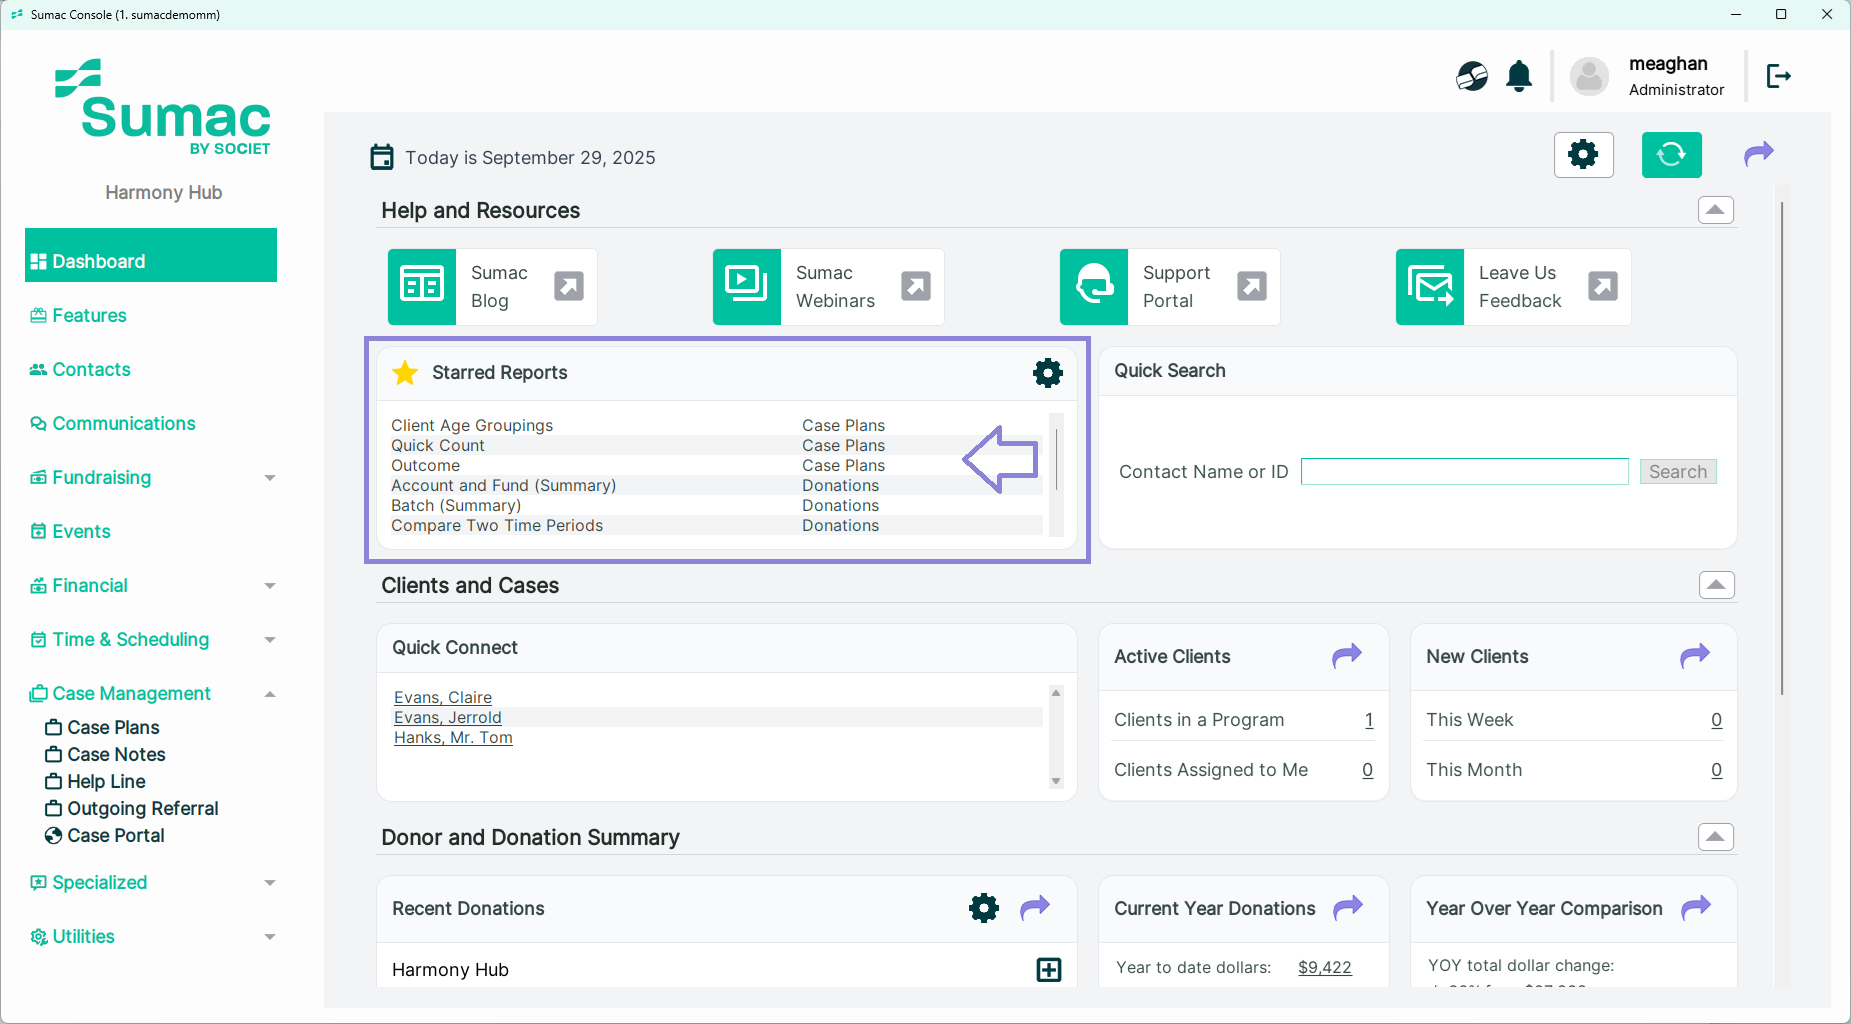Open dashboard settings gear at top
The image size is (1851, 1024).
1583,155
